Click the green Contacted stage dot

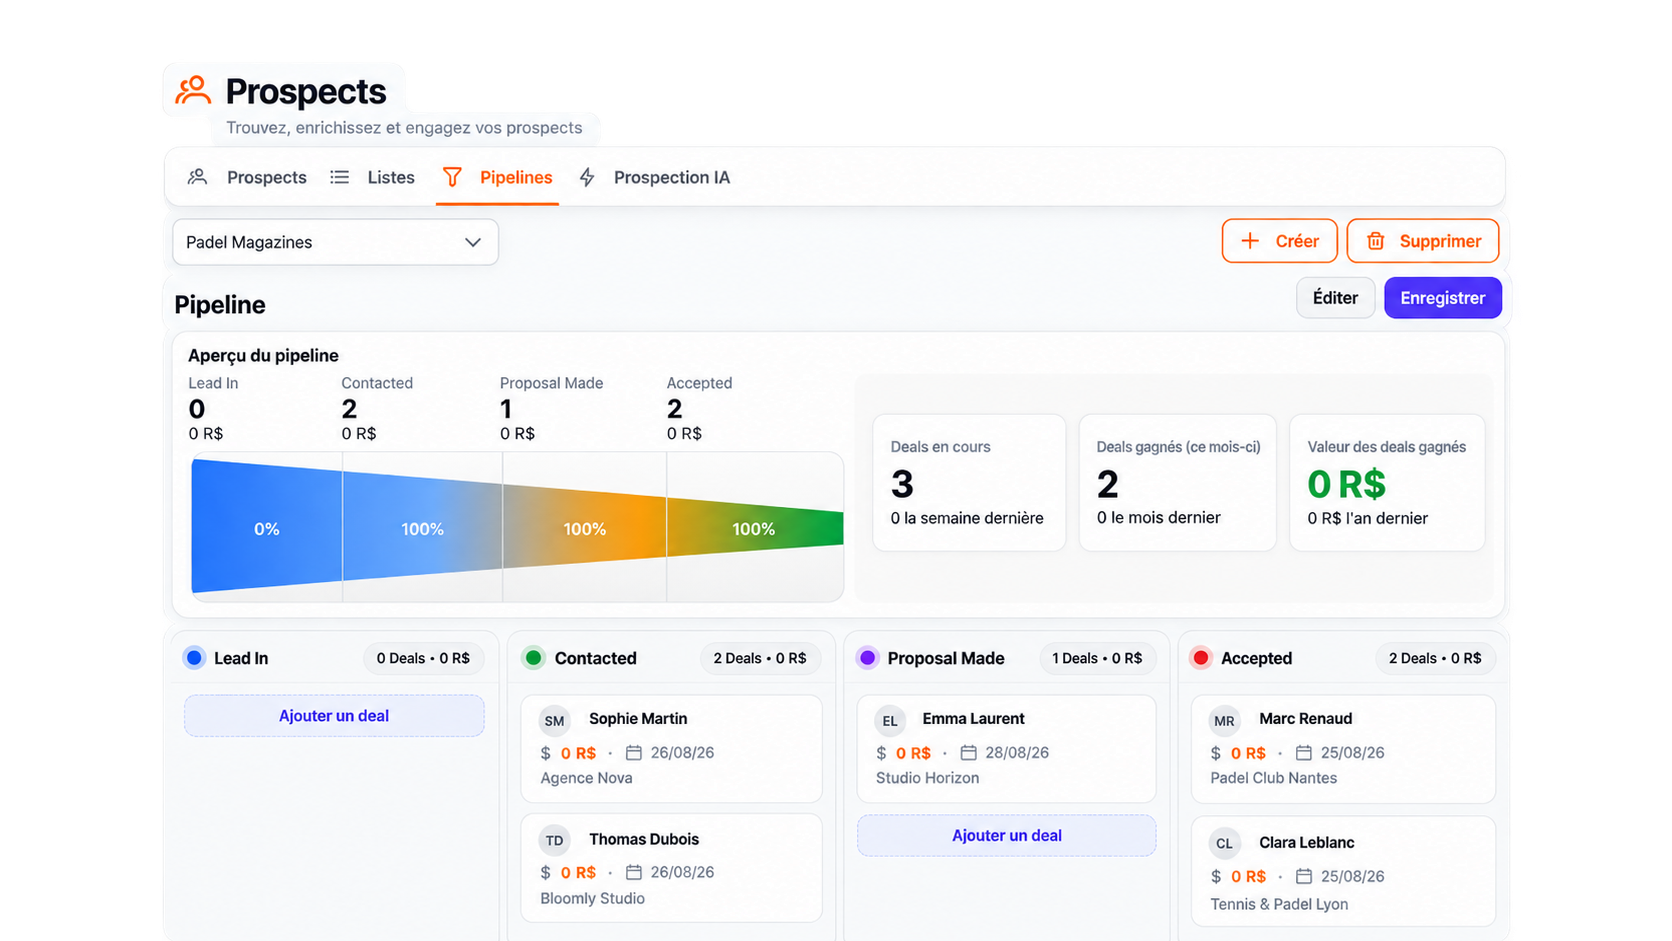(x=534, y=658)
